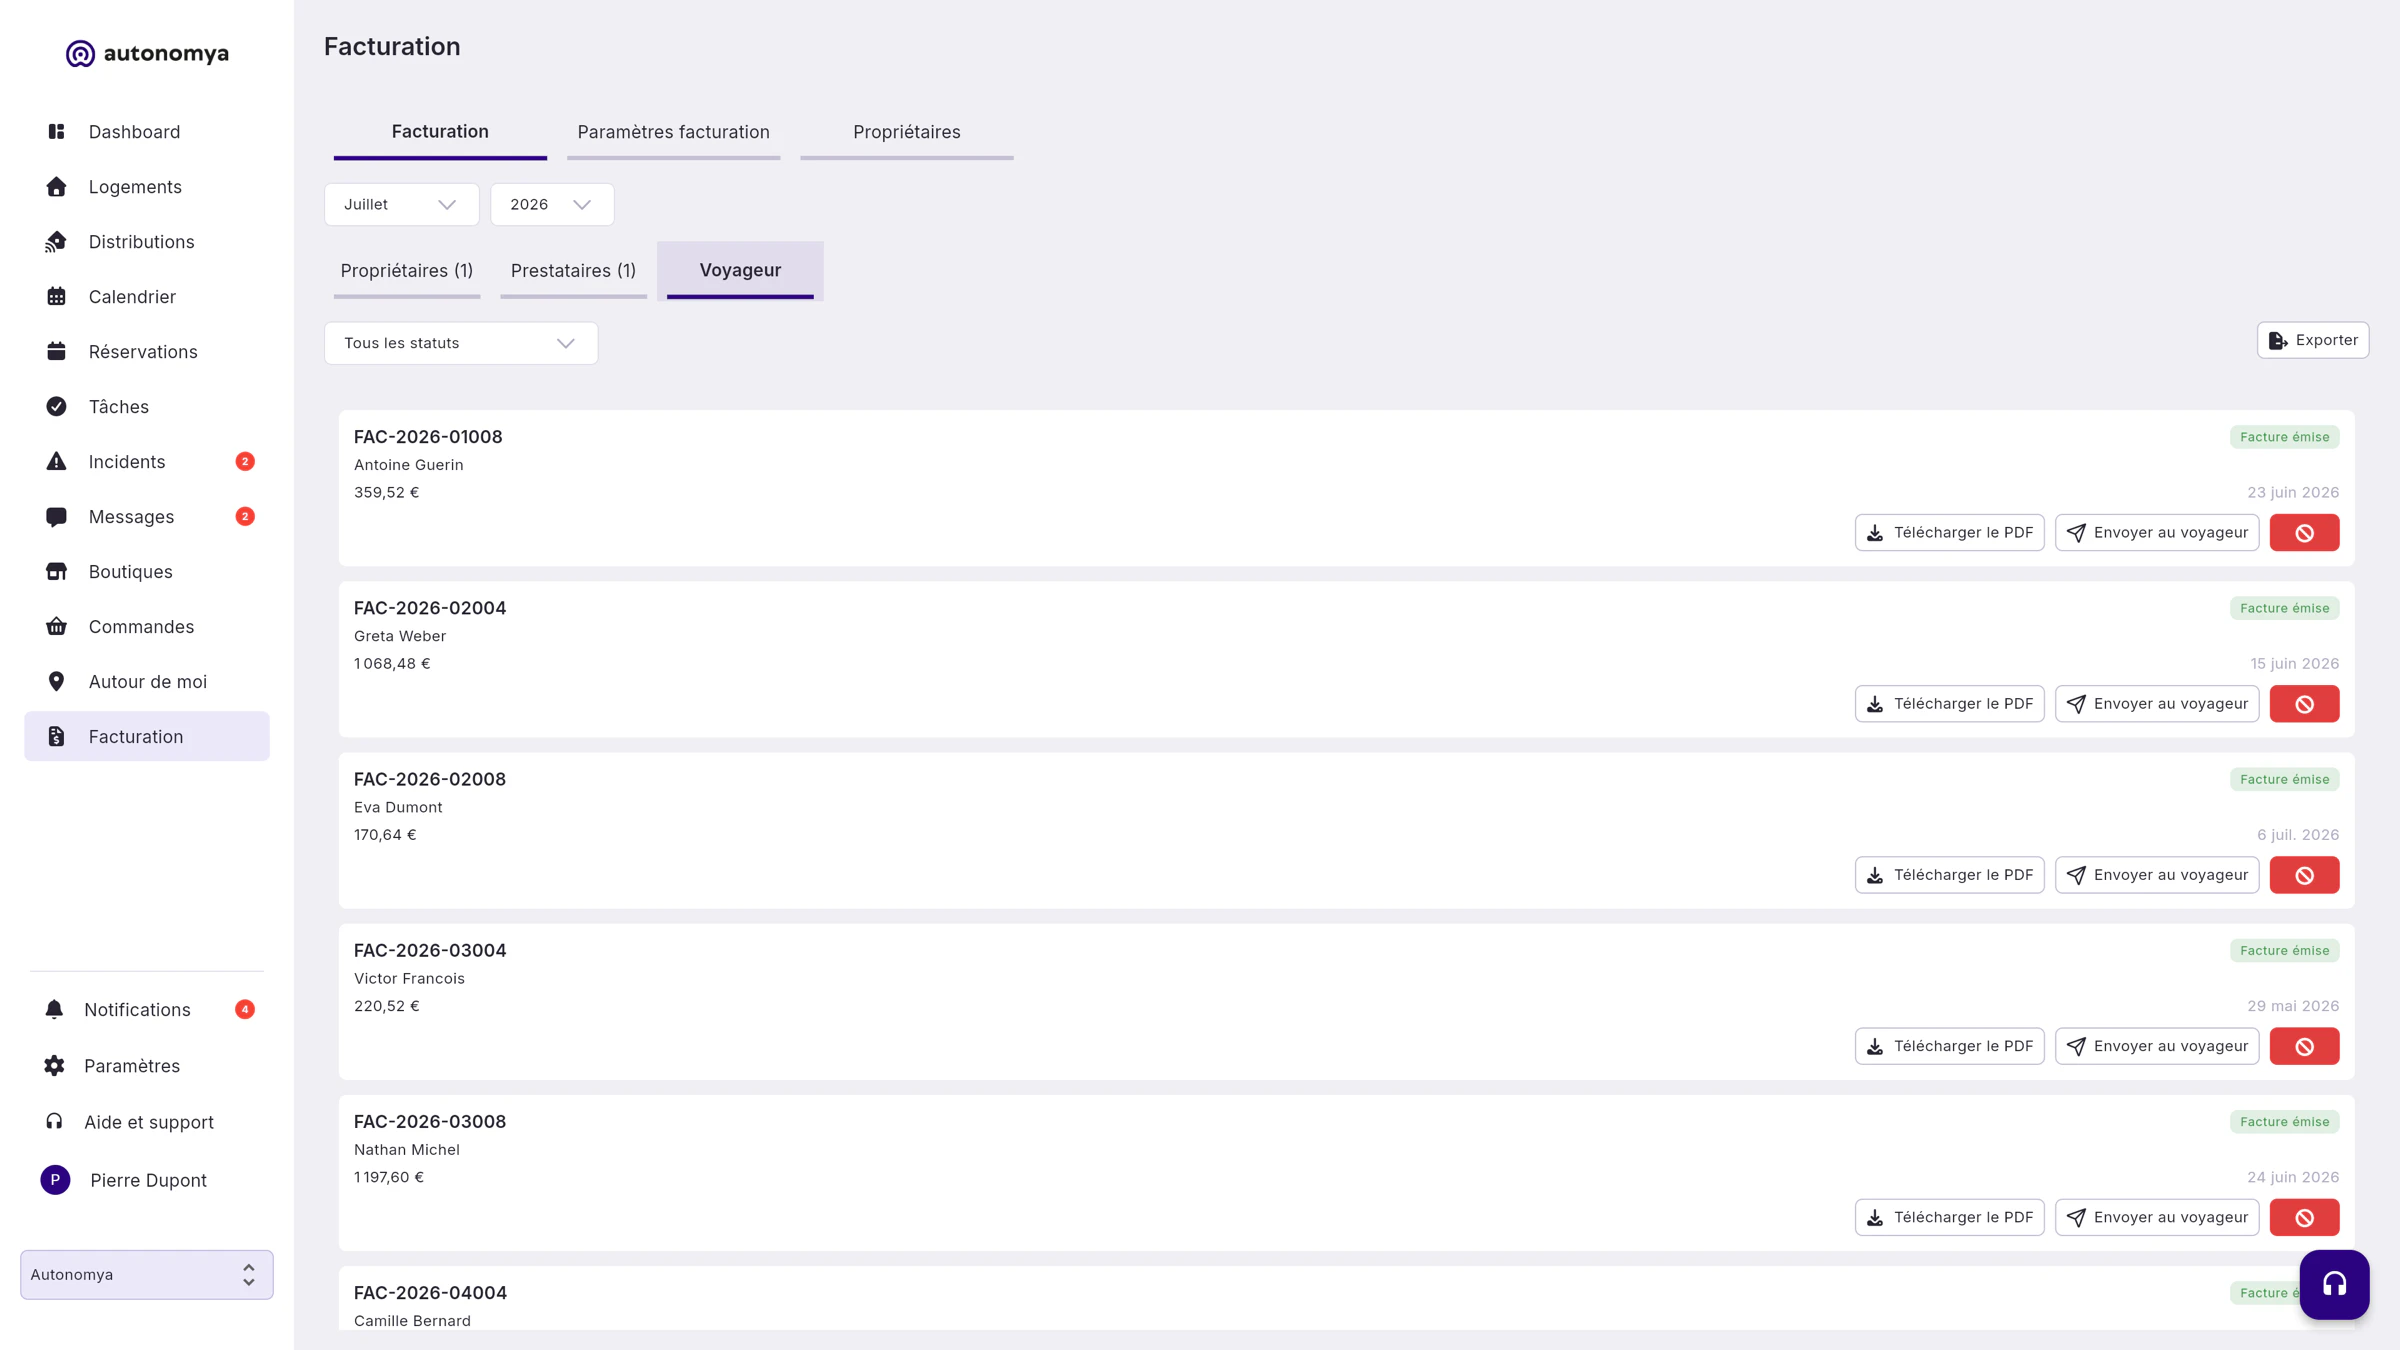This screenshot has width=2400, height=1350.
Task: Click the Tâches checkmark icon
Action: (56, 407)
